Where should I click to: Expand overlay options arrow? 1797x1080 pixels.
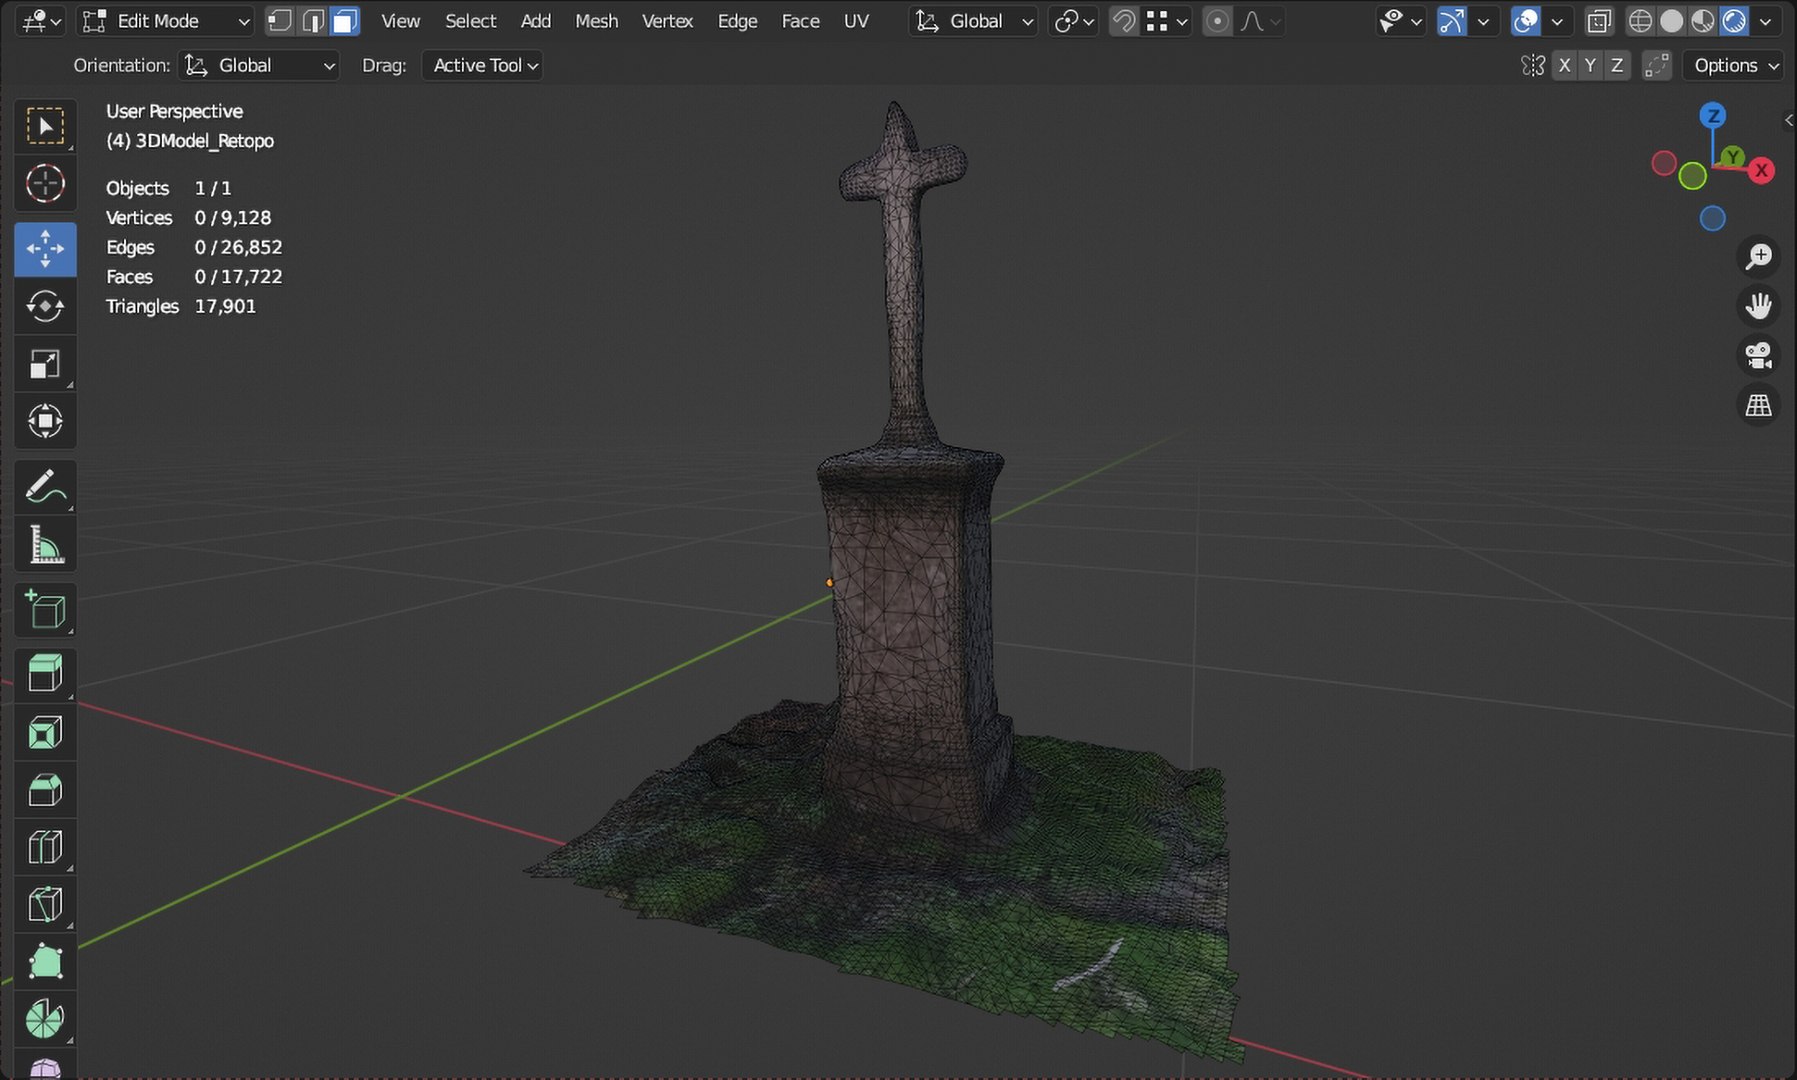[x=1557, y=21]
